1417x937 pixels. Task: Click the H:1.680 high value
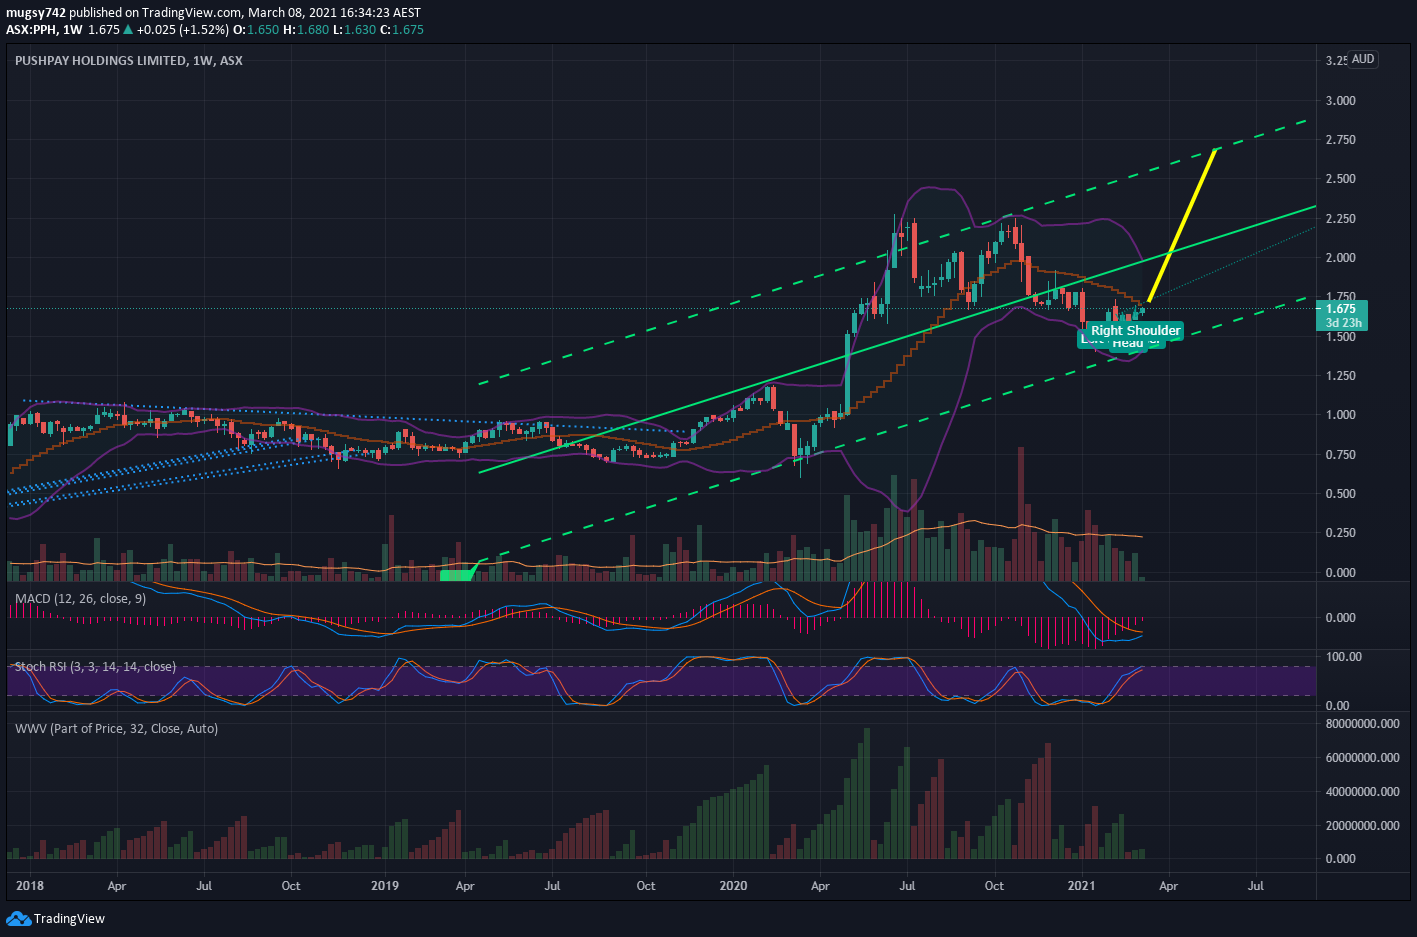click(x=306, y=30)
